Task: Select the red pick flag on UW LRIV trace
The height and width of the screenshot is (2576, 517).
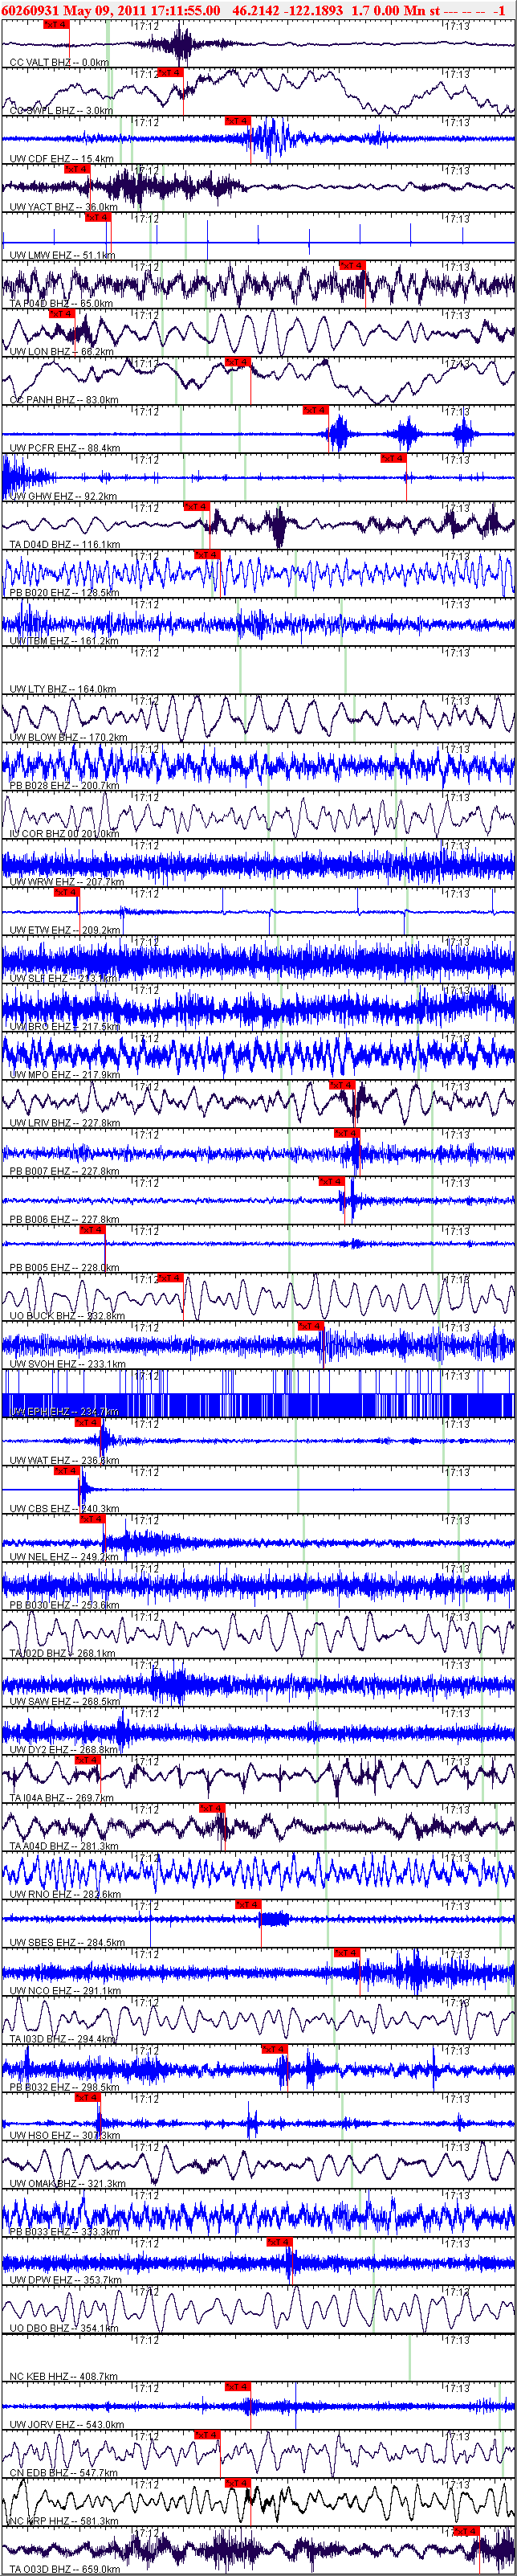Action: click(342, 1085)
